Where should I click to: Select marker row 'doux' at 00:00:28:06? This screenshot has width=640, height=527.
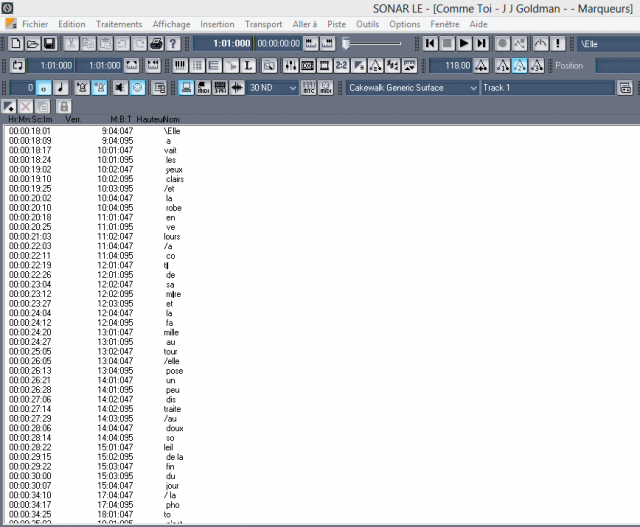click(96, 428)
